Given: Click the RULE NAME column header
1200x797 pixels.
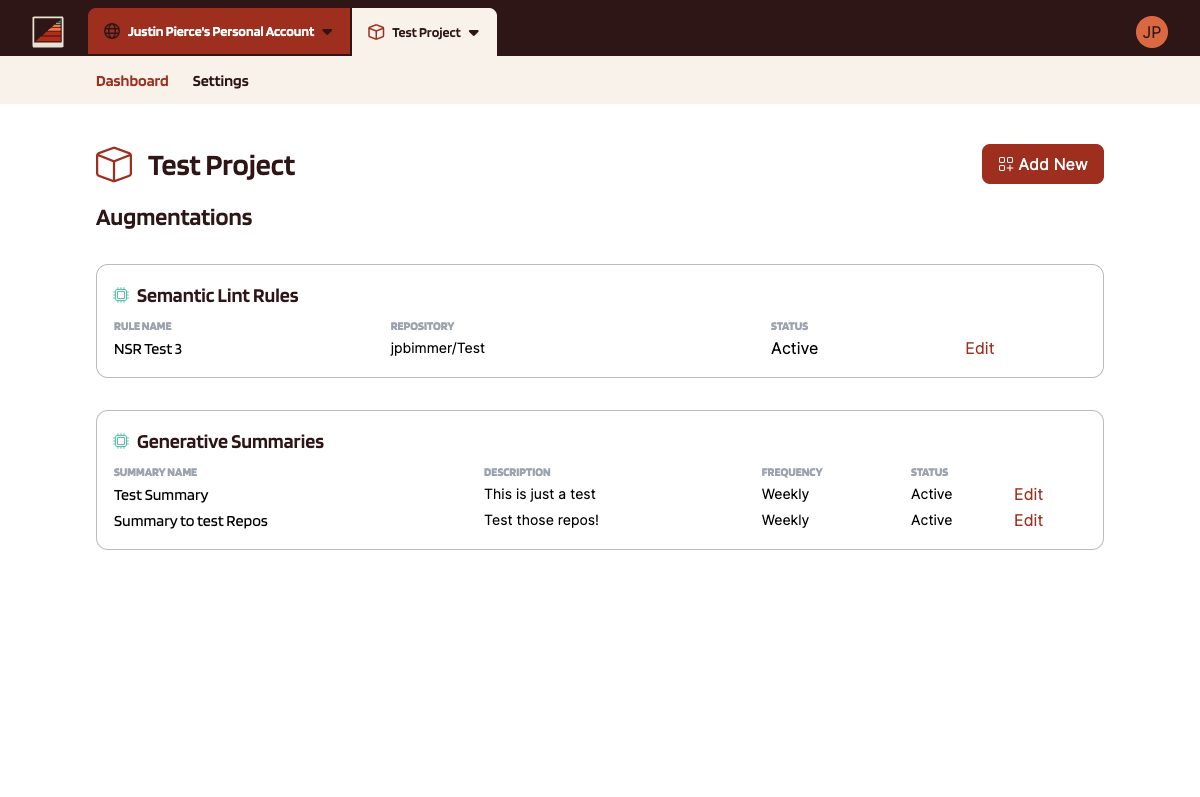Looking at the screenshot, I should pos(143,326).
